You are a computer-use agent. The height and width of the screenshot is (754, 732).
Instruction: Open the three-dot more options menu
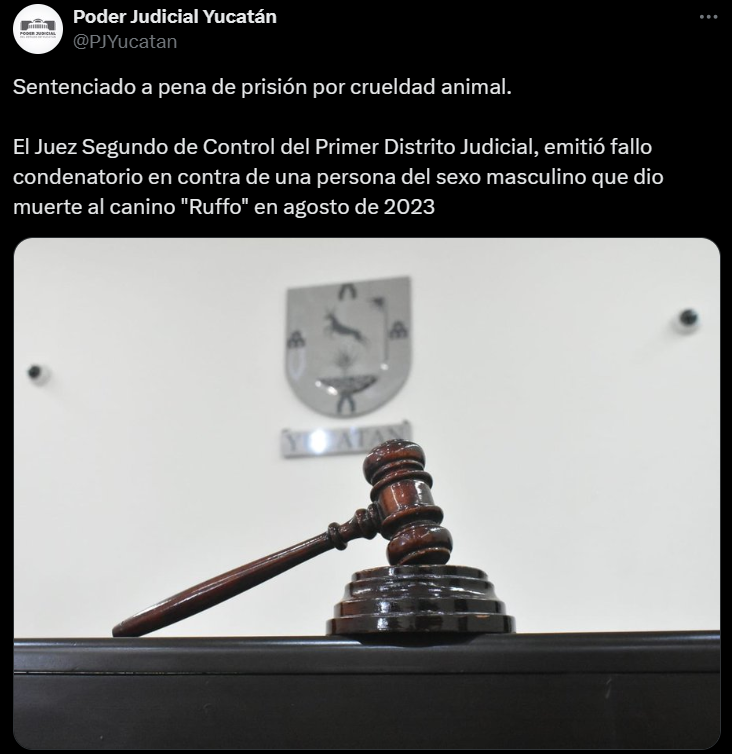click(708, 17)
